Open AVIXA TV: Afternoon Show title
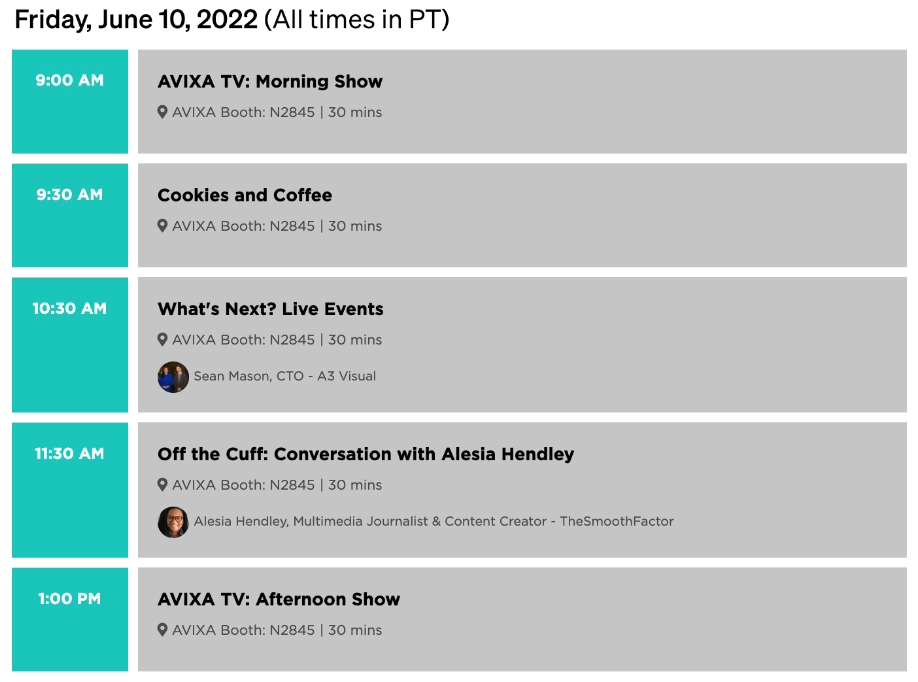 (x=279, y=599)
